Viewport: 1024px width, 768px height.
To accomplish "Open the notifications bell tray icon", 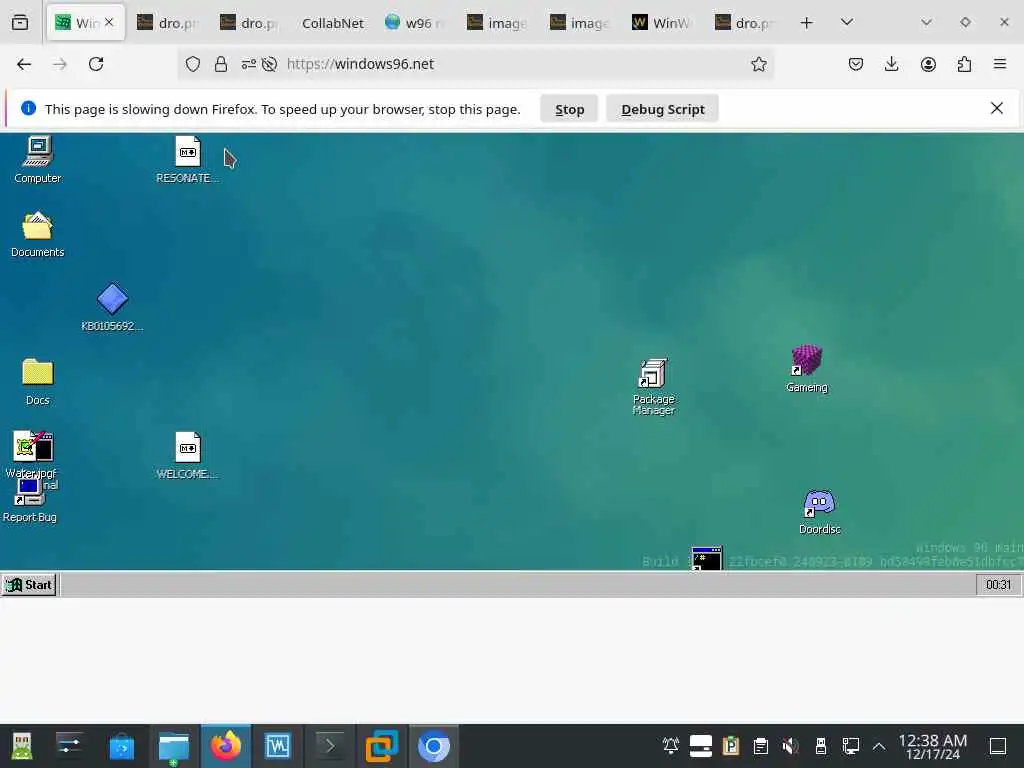I will [x=671, y=746].
